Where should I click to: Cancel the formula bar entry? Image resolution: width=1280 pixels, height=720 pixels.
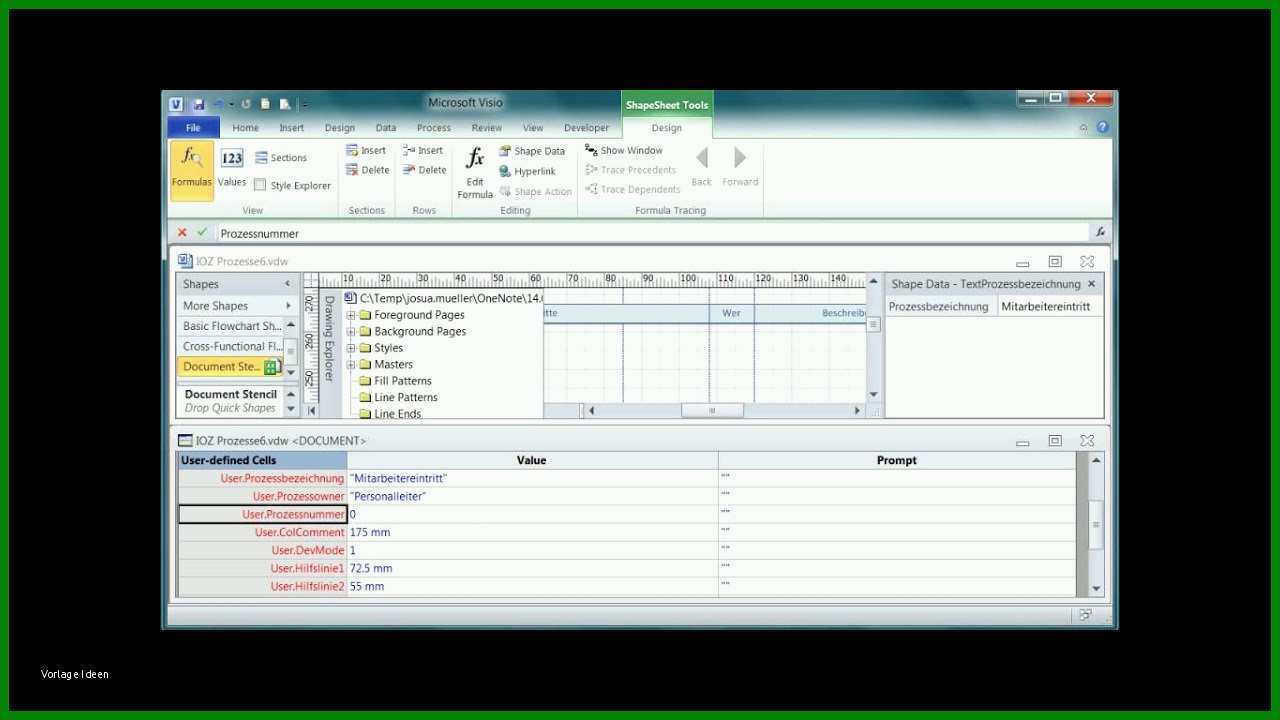[182, 232]
